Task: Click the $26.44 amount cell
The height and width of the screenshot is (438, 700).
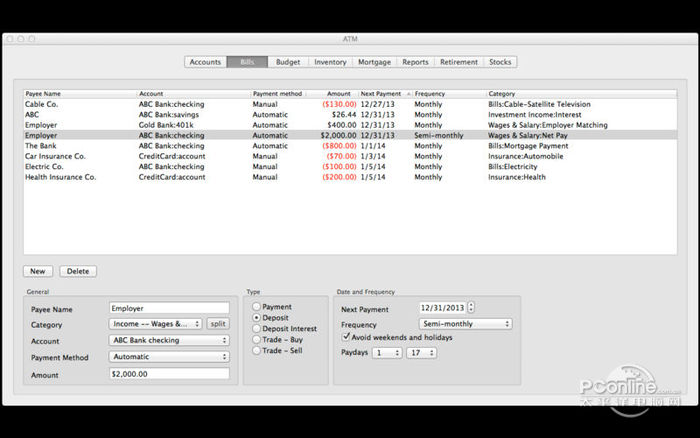Action: point(344,115)
